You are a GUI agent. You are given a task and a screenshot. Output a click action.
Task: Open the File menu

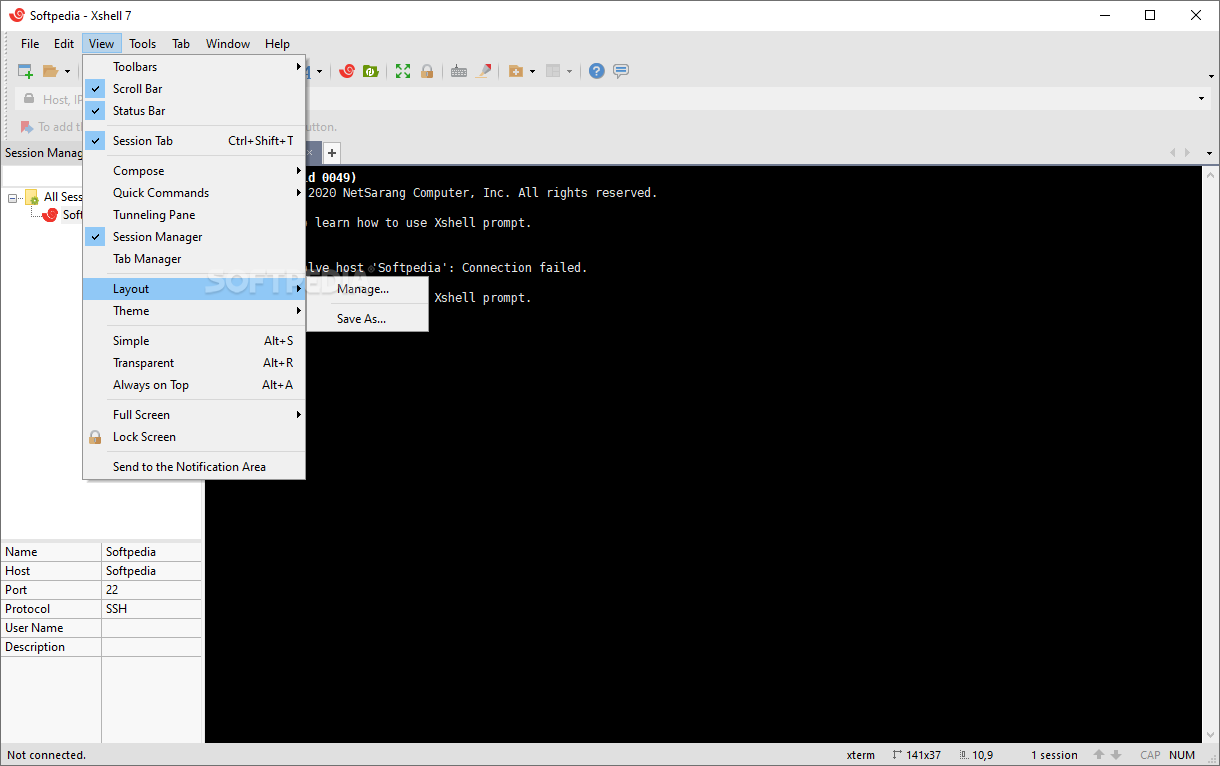[30, 43]
